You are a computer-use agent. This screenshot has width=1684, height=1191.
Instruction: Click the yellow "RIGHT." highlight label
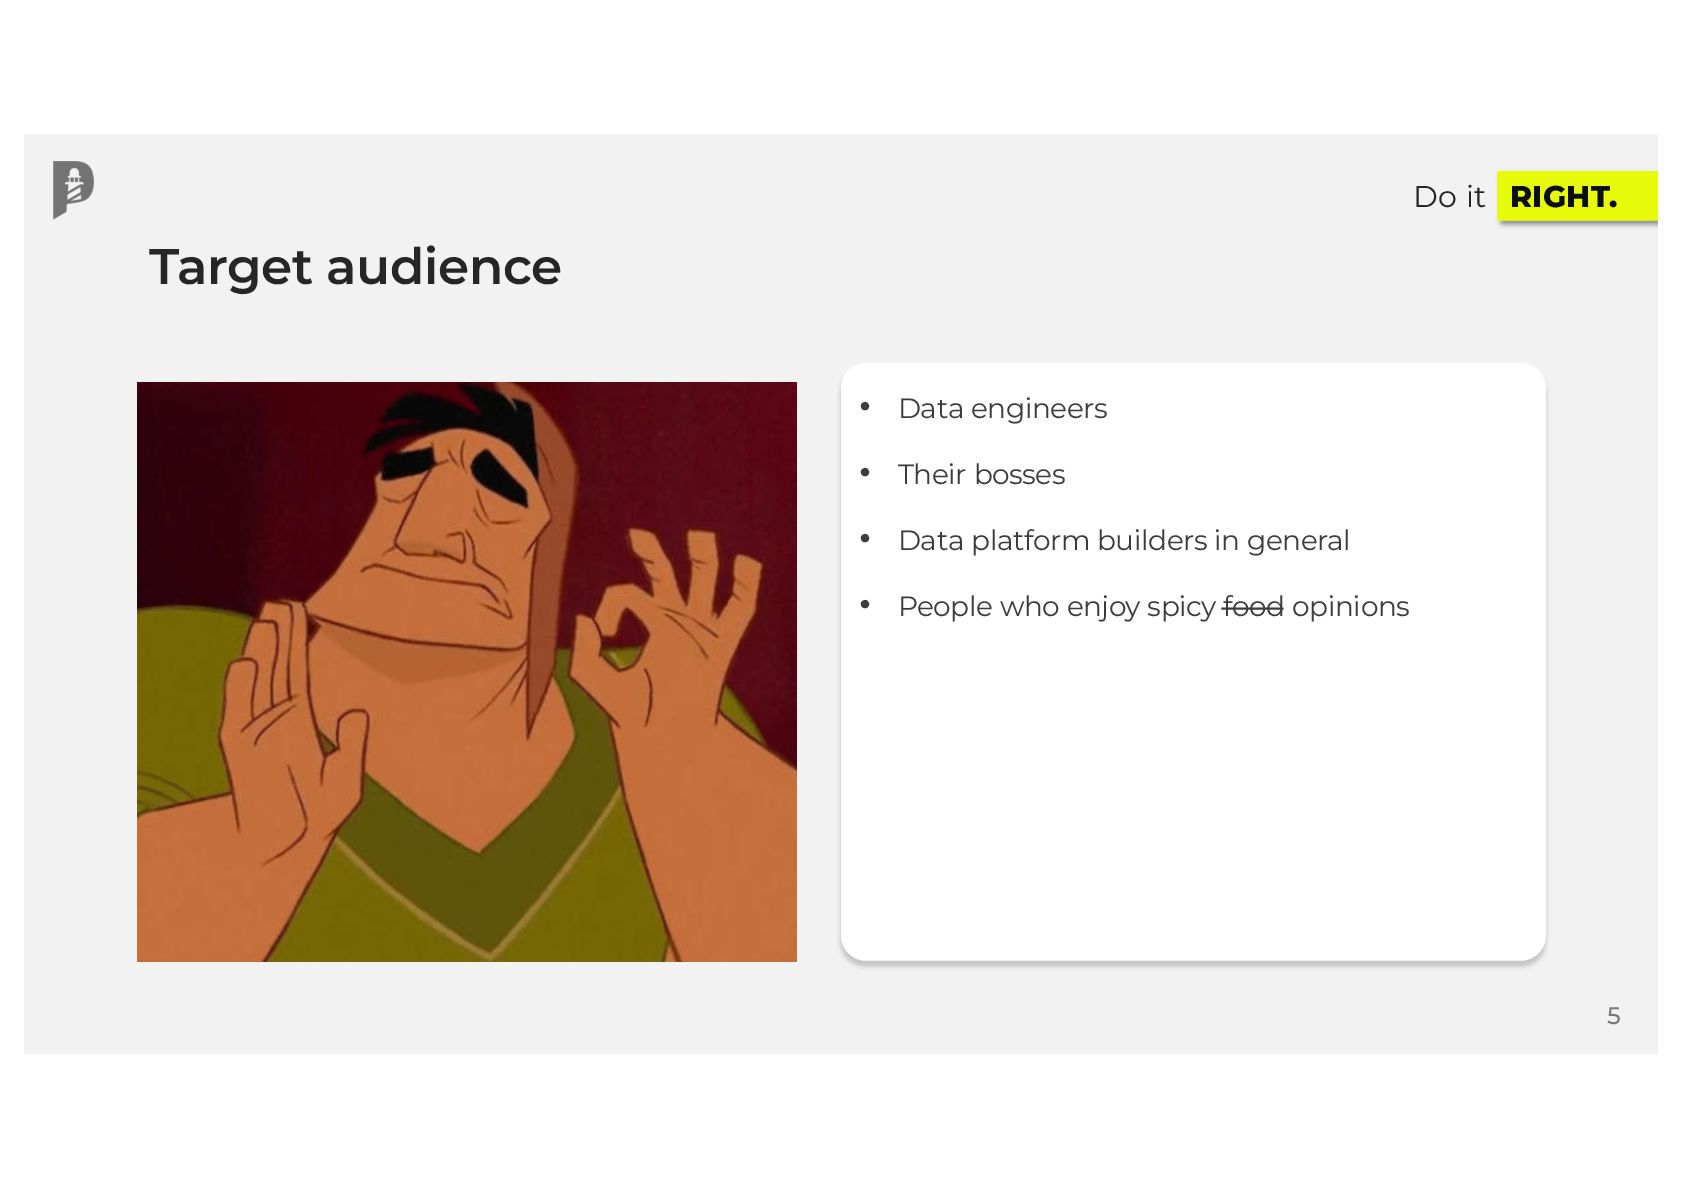click(1576, 196)
